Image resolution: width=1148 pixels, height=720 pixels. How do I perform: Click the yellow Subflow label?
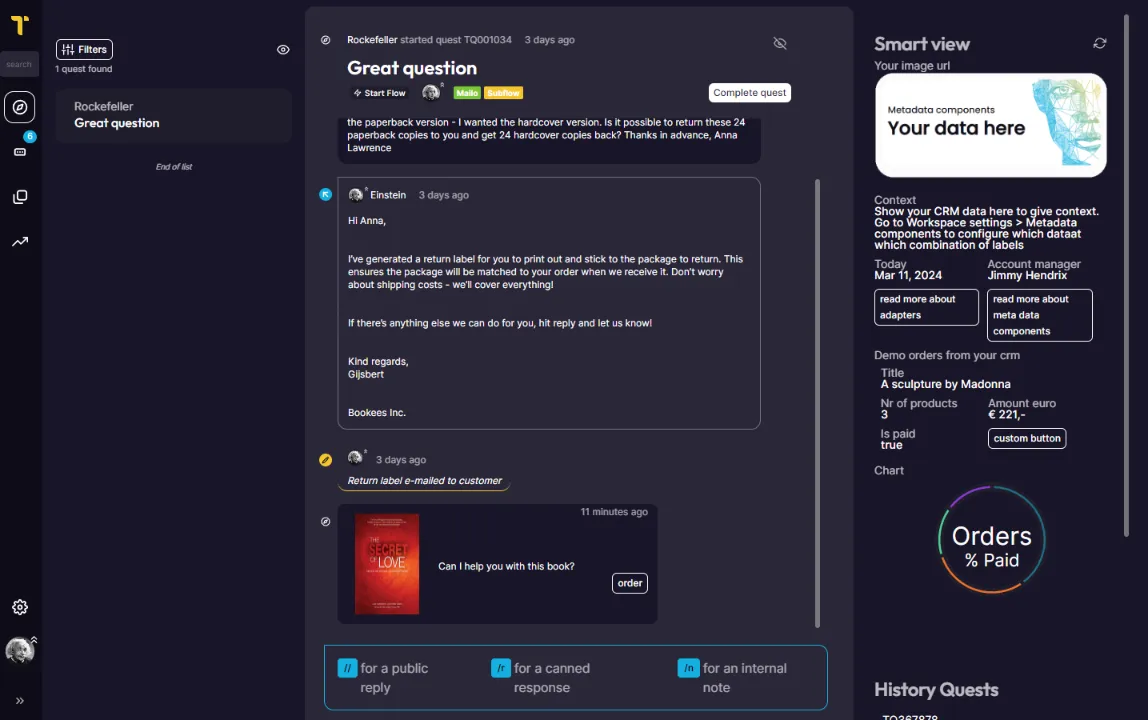click(x=504, y=93)
